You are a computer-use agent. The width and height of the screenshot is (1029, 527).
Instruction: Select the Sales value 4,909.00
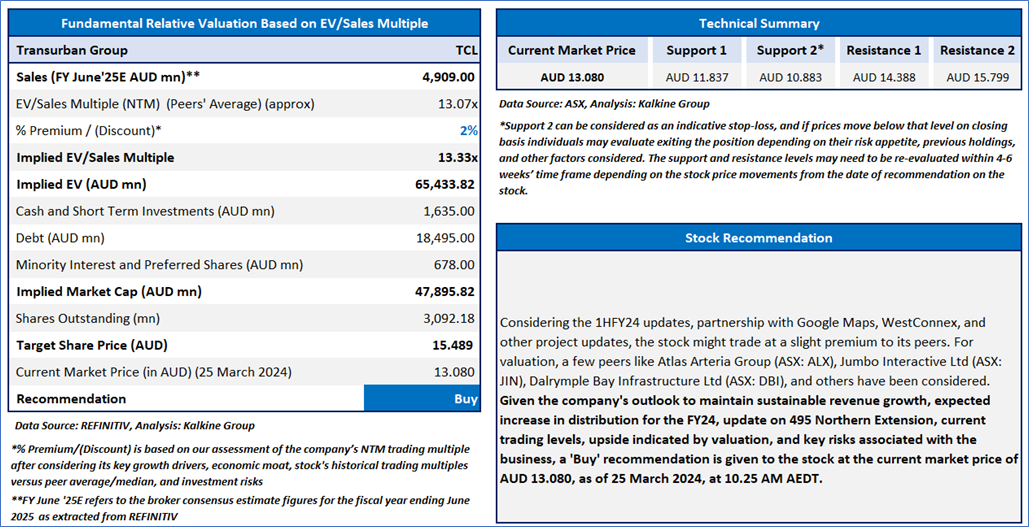click(448, 77)
